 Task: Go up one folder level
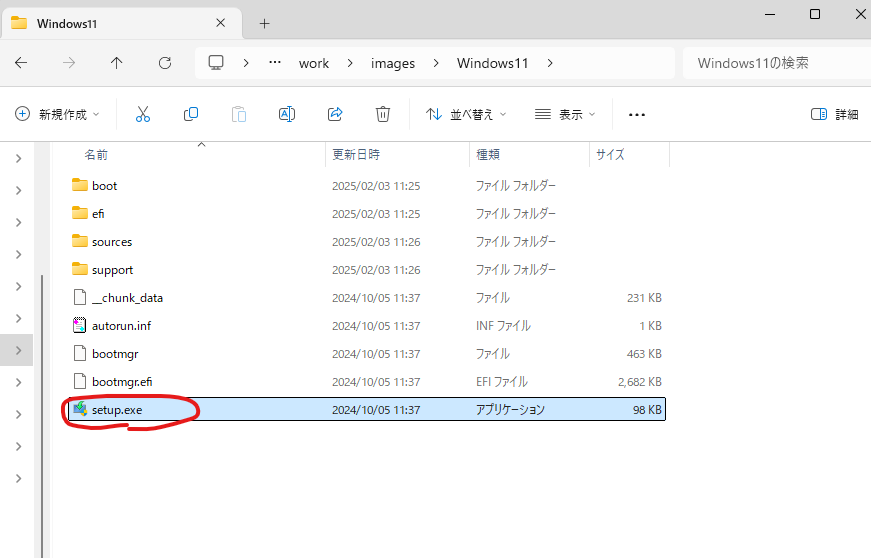point(116,63)
